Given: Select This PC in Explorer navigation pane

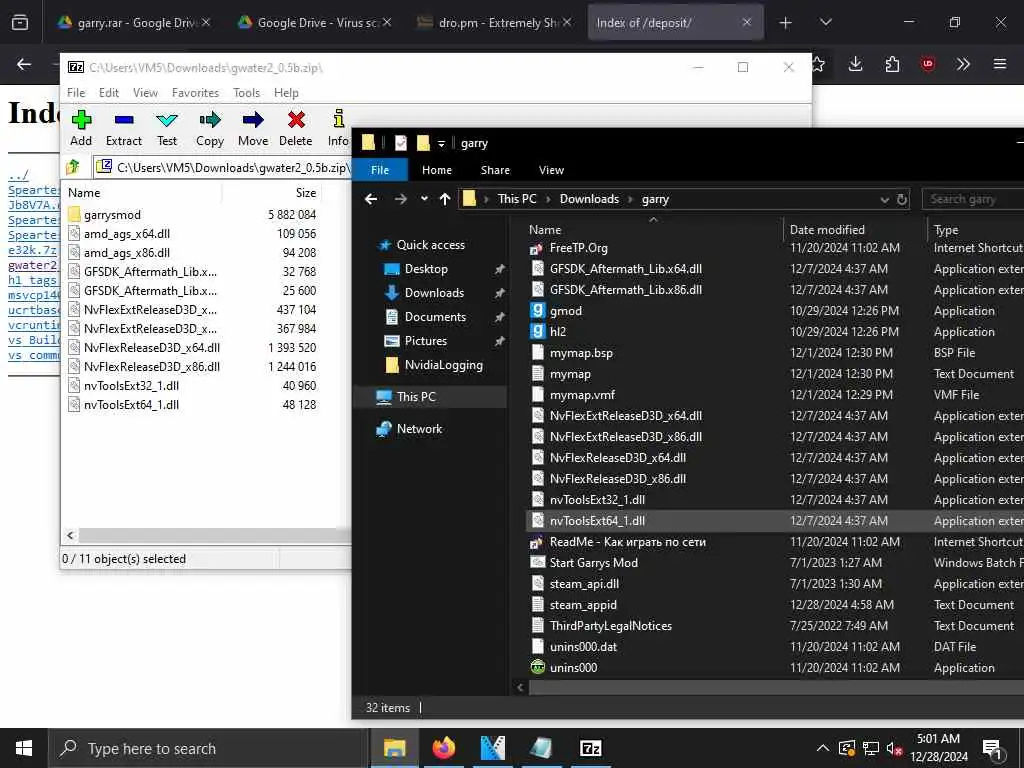Looking at the screenshot, I should pos(416,396).
